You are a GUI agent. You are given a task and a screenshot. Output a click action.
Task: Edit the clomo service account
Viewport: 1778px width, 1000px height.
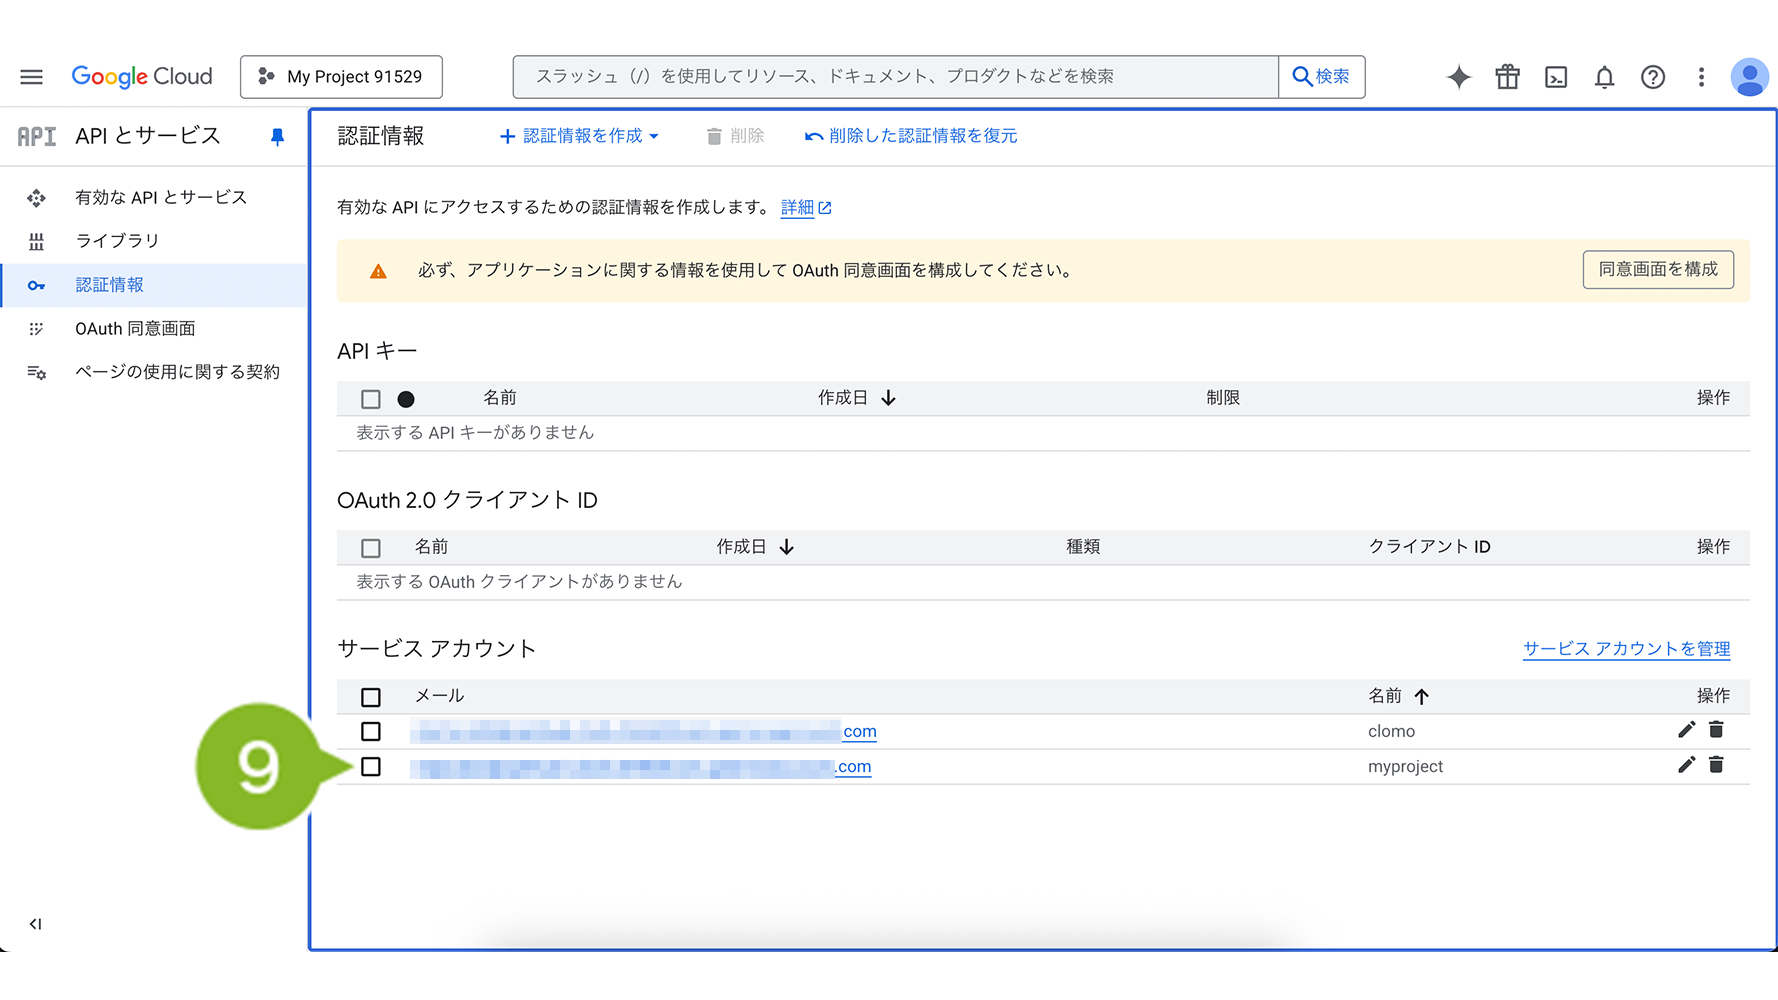coord(1686,730)
